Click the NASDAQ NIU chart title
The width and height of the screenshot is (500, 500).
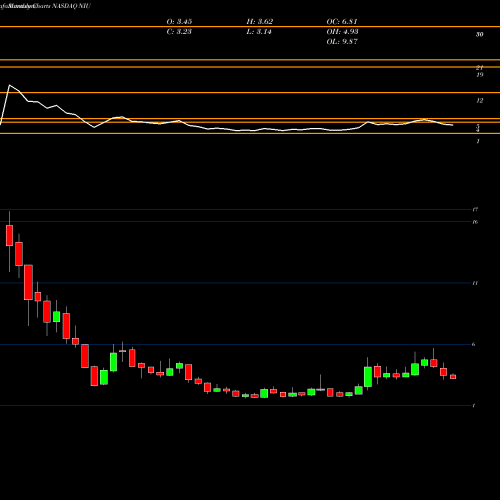click(x=70, y=6)
